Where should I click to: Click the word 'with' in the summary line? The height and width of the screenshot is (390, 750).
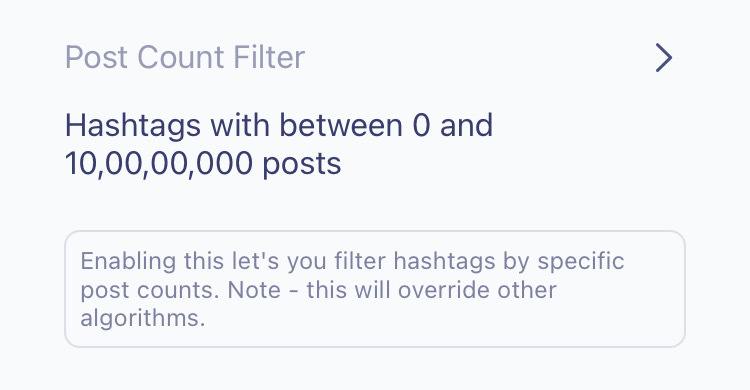[240, 125]
